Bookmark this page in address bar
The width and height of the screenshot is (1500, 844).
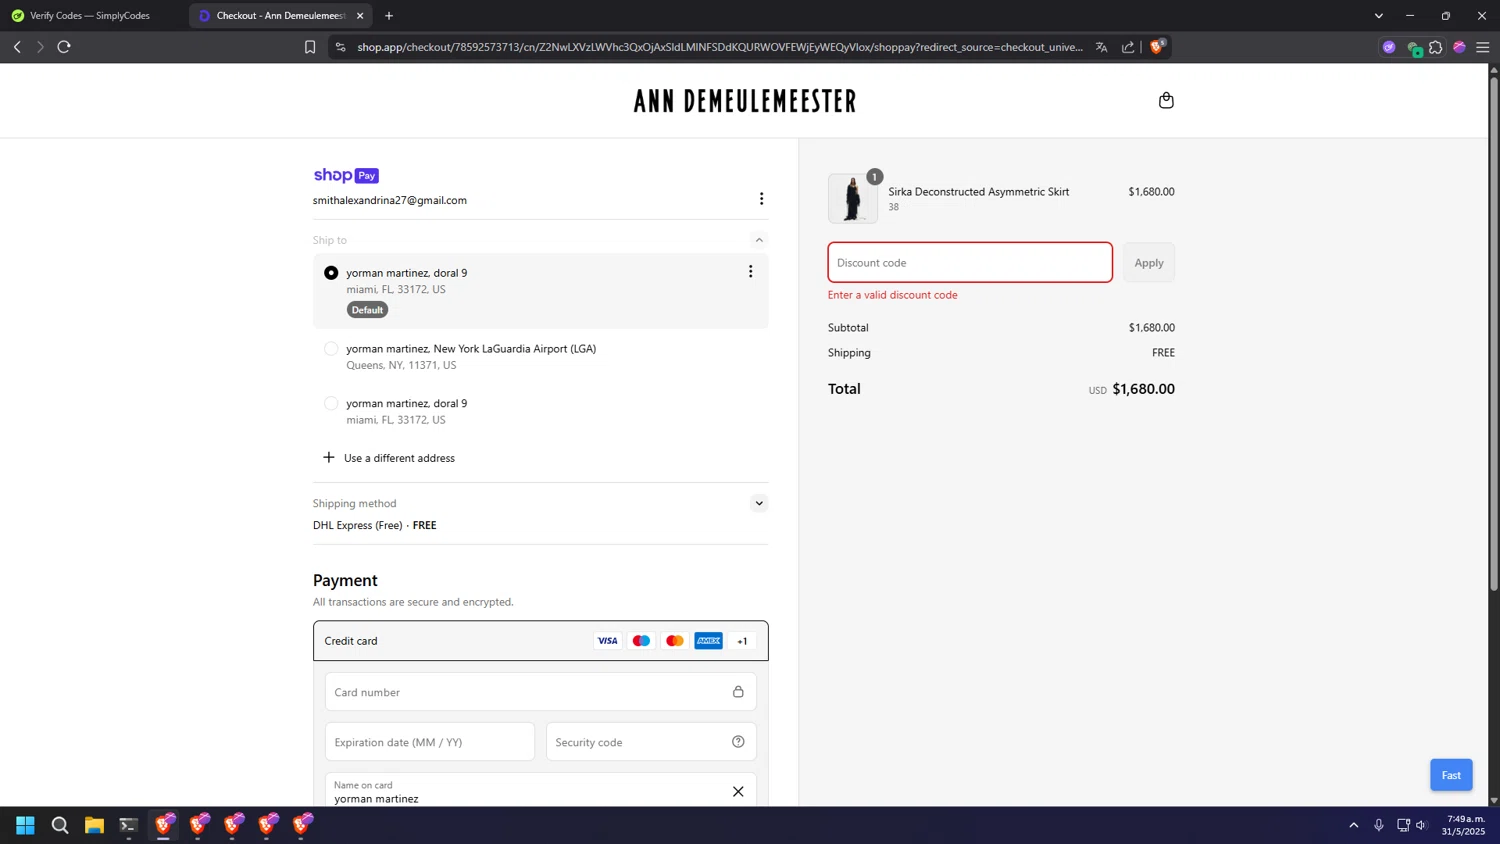tap(310, 47)
